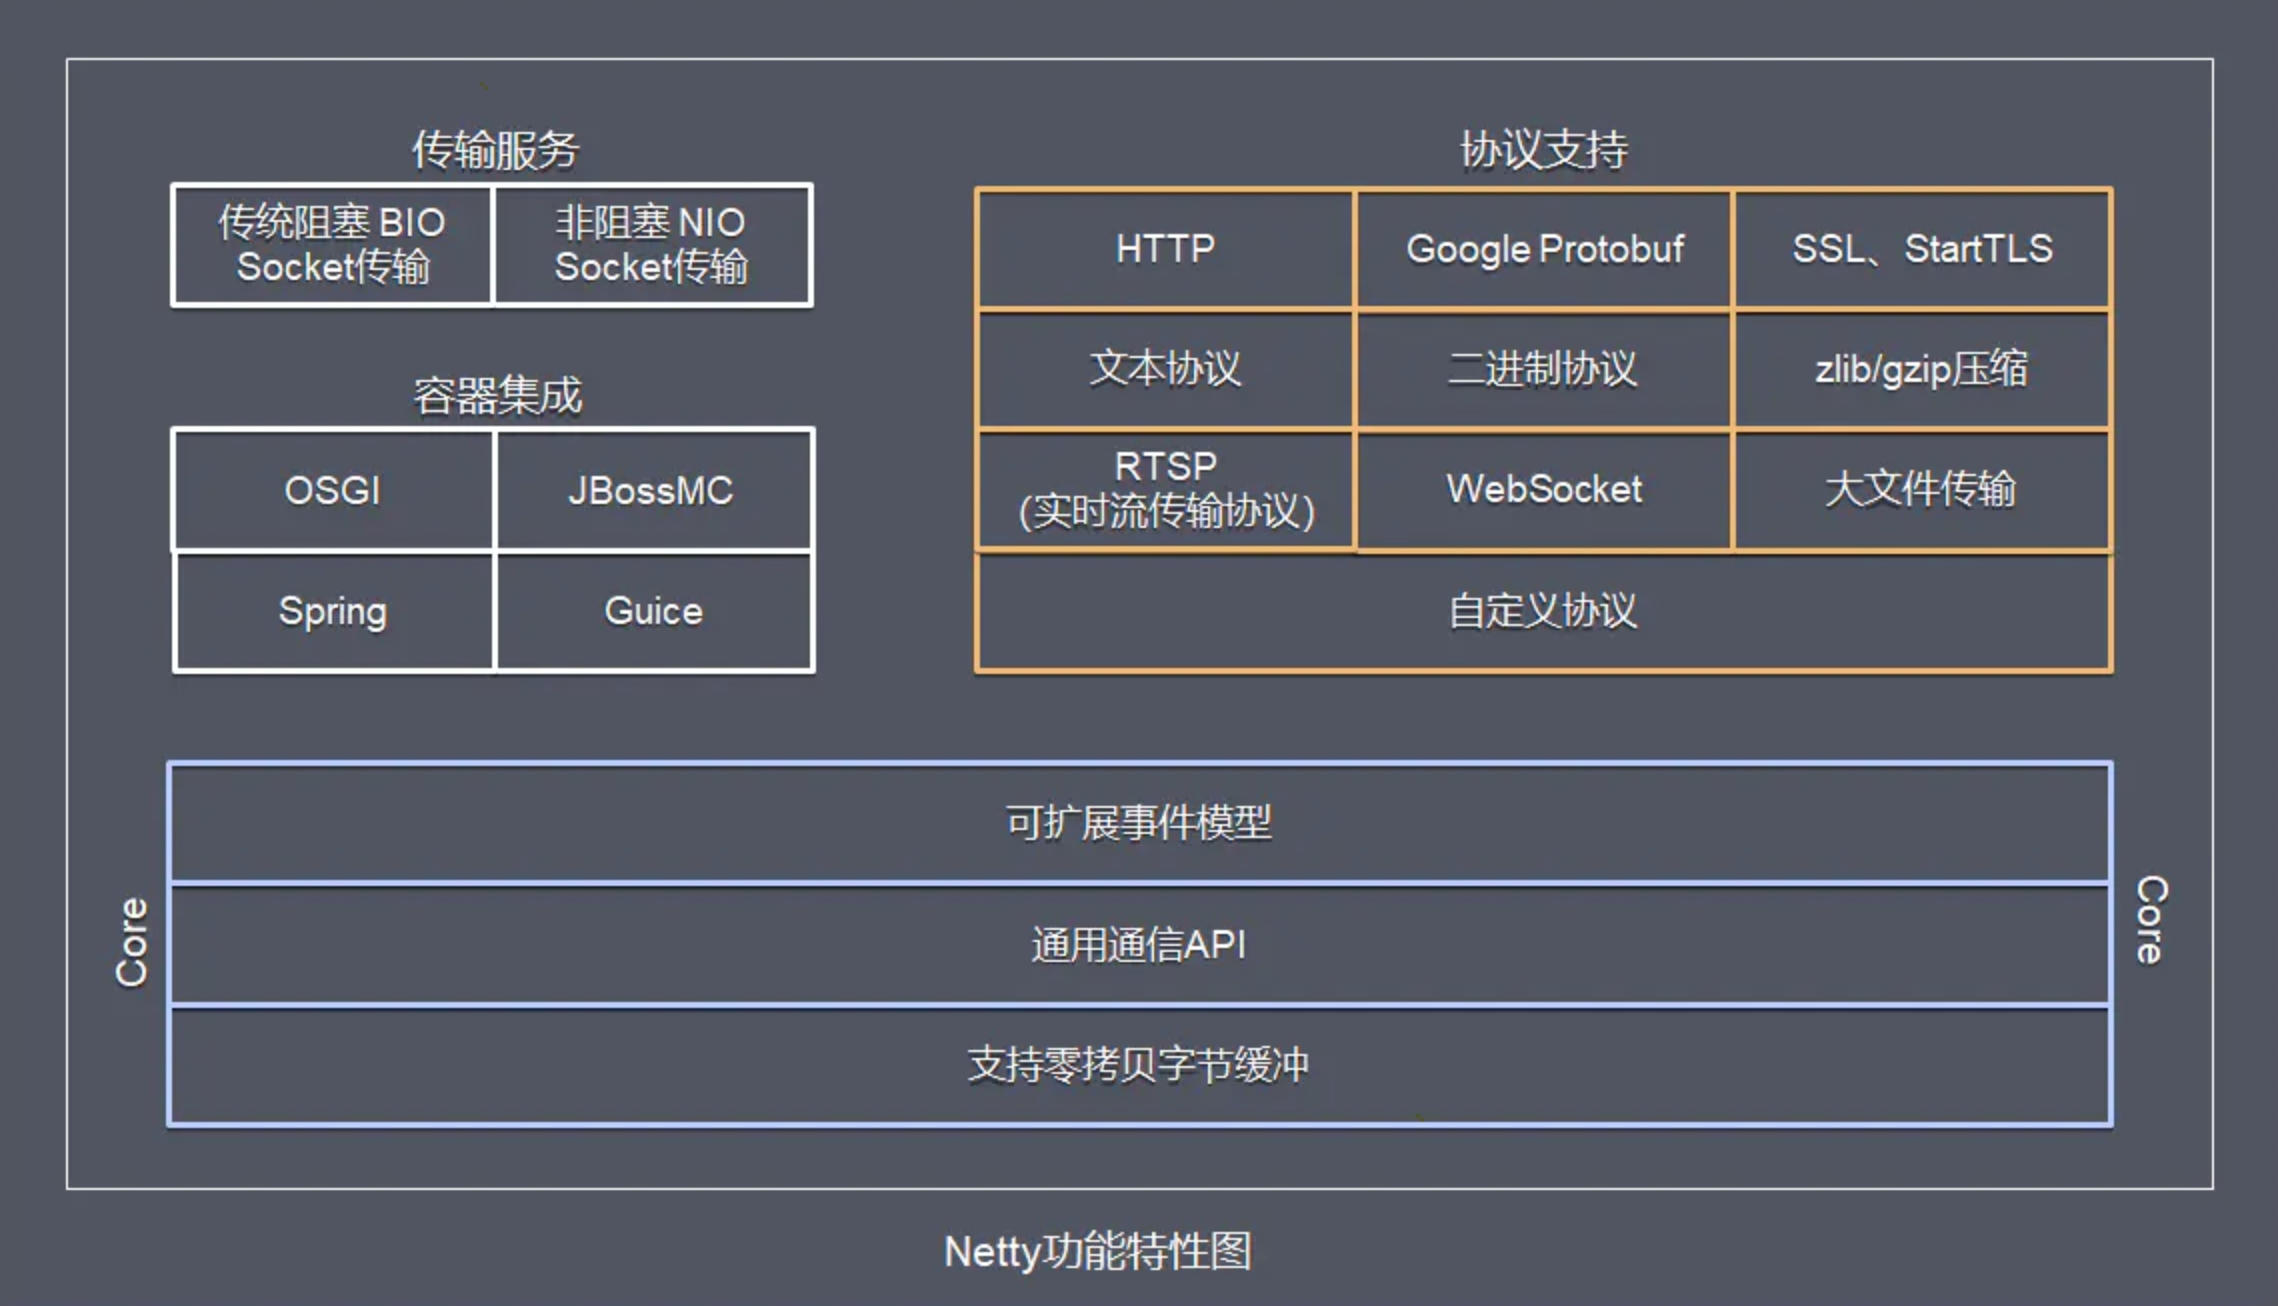Select the Google Protobuf box
The width and height of the screenshot is (2278, 1306).
pyautogui.click(x=1544, y=248)
